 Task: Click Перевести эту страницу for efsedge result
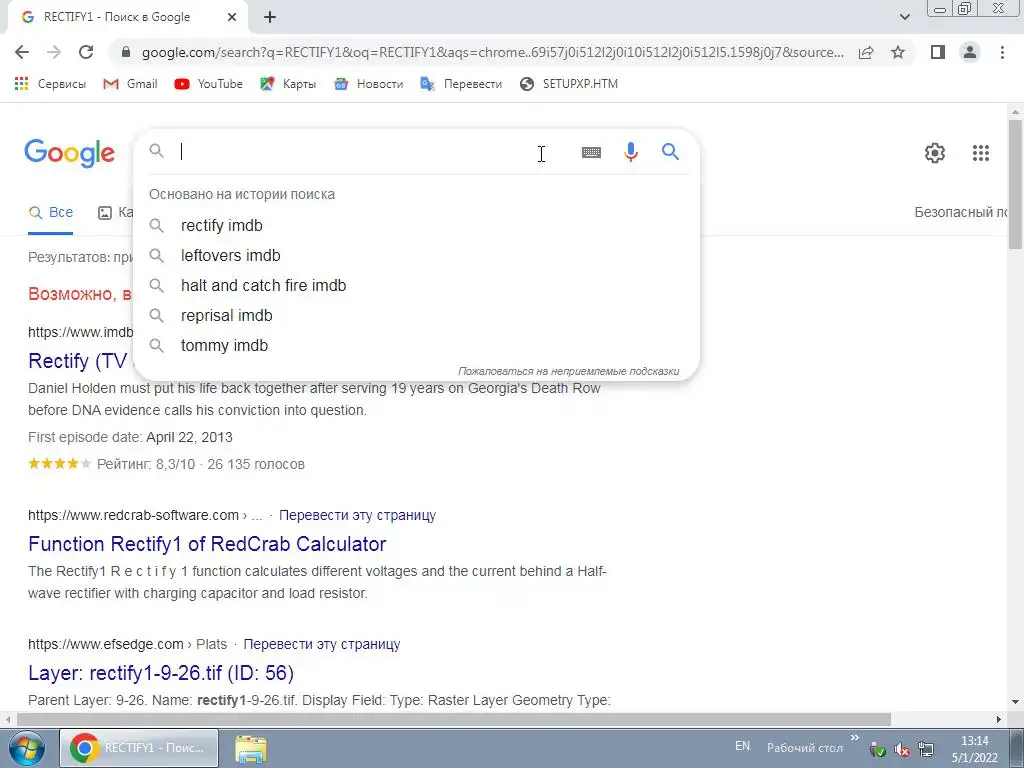point(322,644)
